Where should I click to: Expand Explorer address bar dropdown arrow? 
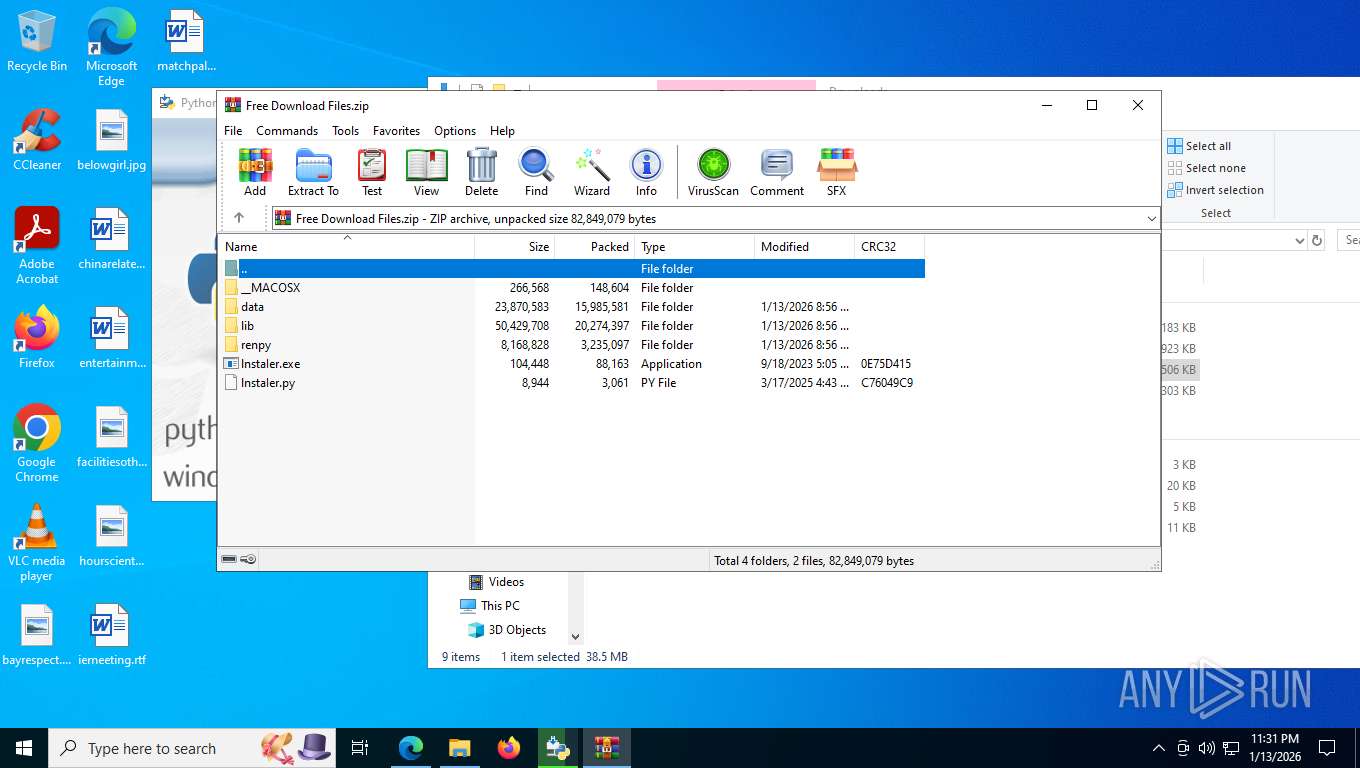coord(1300,240)
